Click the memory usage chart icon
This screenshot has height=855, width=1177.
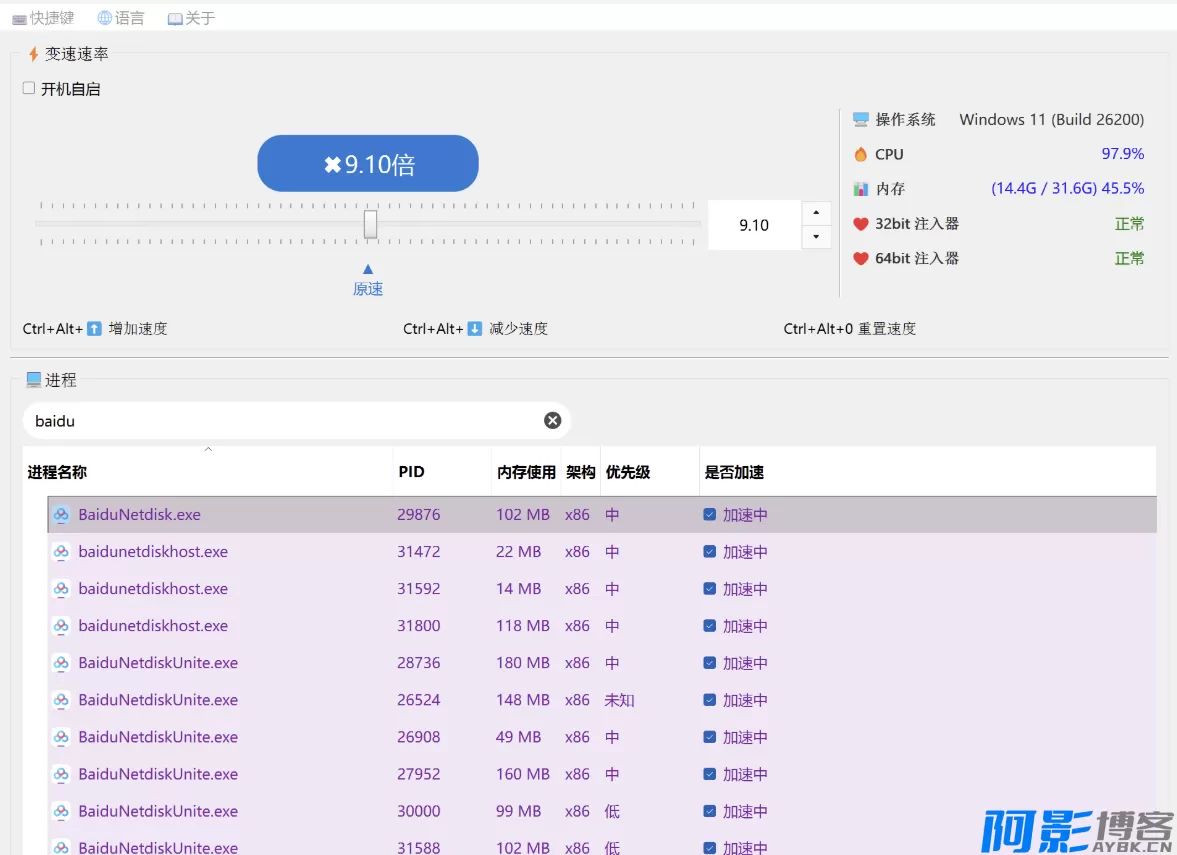point(860,189)
